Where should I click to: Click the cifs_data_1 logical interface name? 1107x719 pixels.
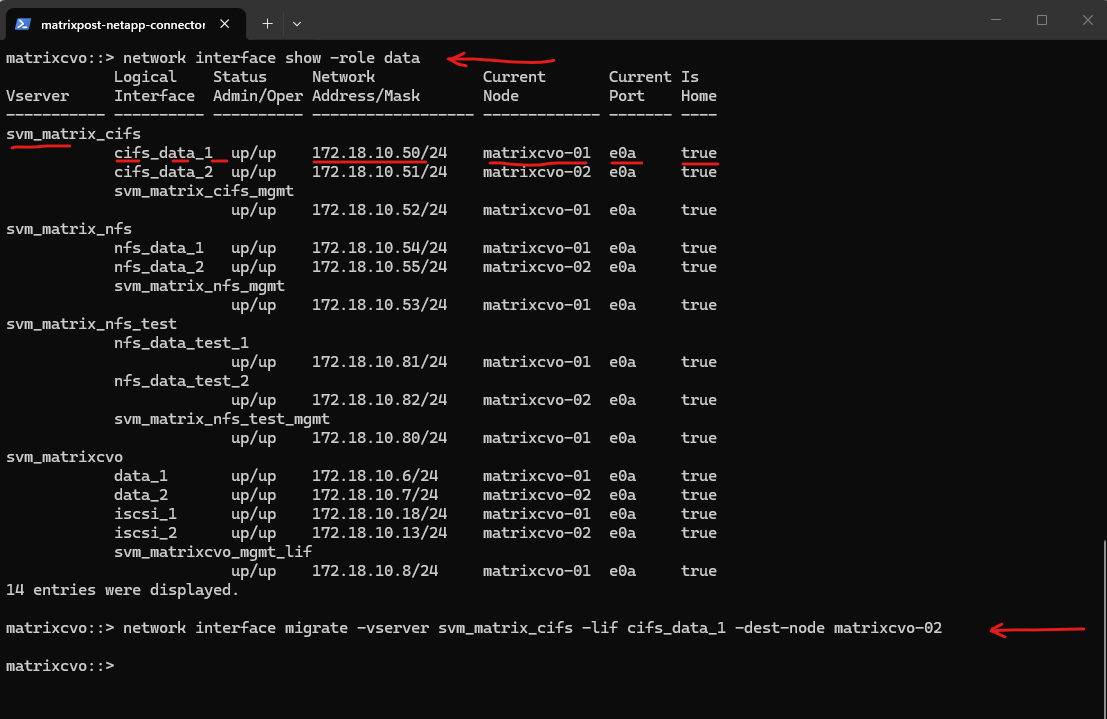164,153
